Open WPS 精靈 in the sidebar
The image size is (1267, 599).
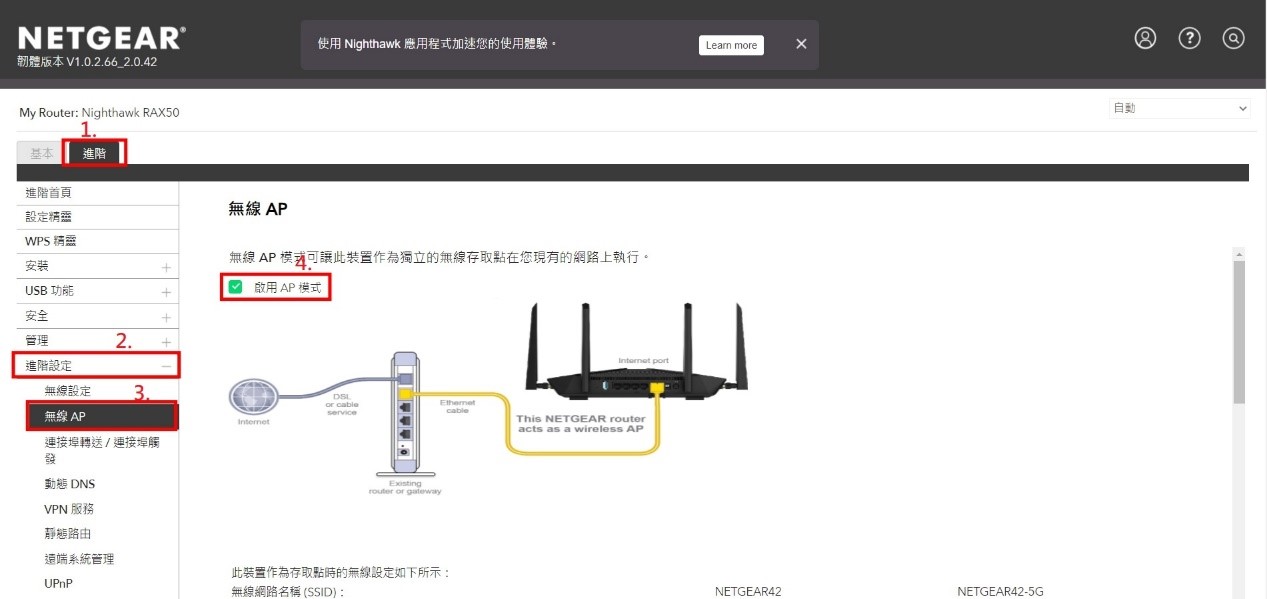tap(98, 241)
